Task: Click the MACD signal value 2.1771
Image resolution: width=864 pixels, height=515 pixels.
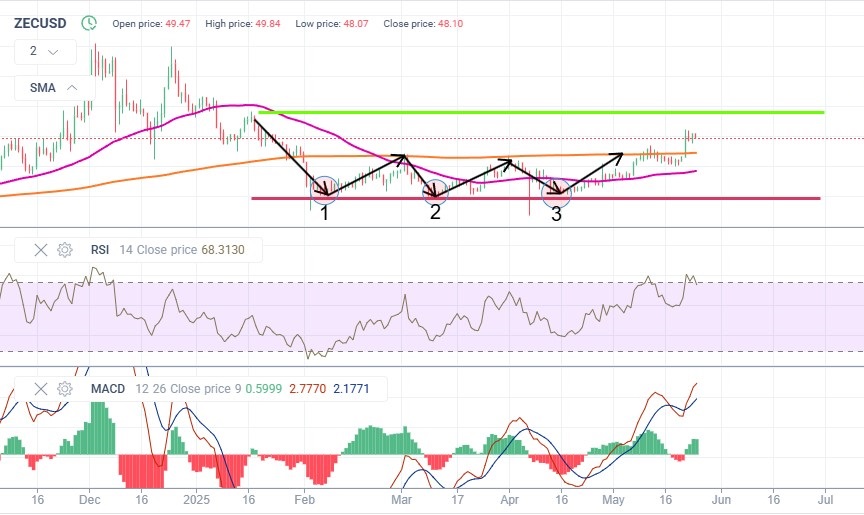Action: click(351, 389)
